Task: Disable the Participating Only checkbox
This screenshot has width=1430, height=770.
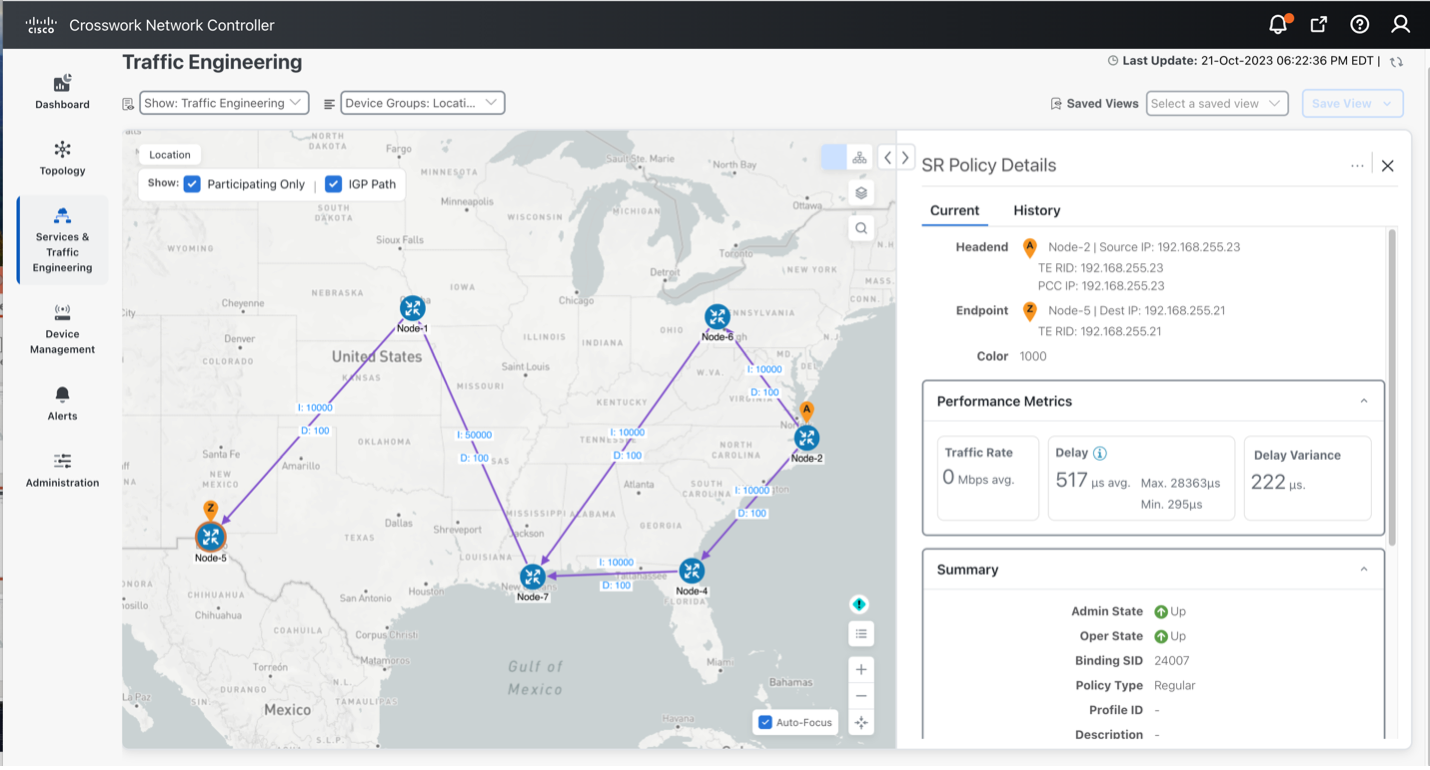Action: (x=194, y=184)
